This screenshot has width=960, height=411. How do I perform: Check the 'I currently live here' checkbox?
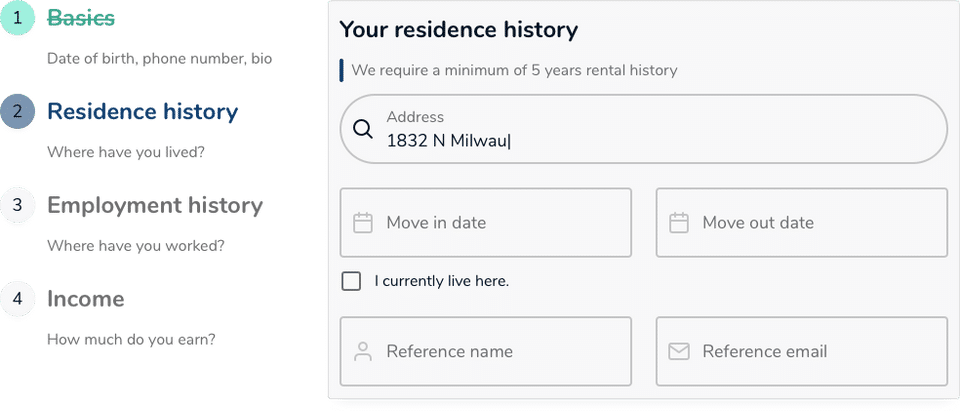(x=351, y=281)
